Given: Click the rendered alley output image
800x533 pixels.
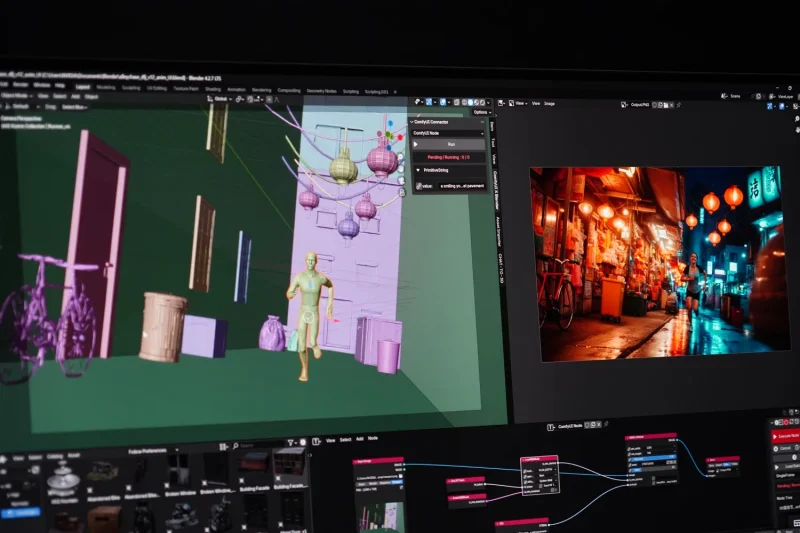Looking at the screenshot, I should (x=660, y=262).
